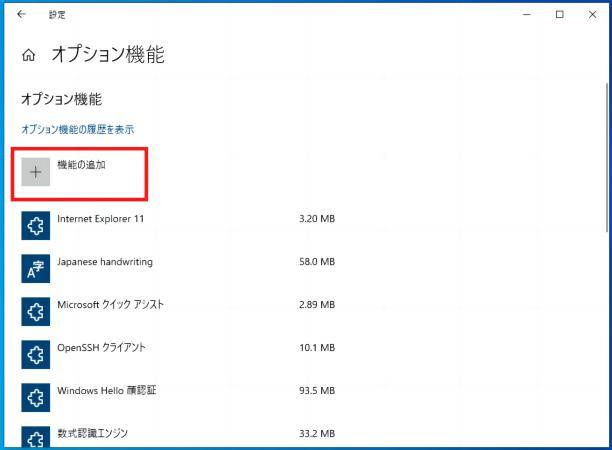Open Settings home via house icon
This screenshot has height=450, width=612.
(x=28, y=55)
